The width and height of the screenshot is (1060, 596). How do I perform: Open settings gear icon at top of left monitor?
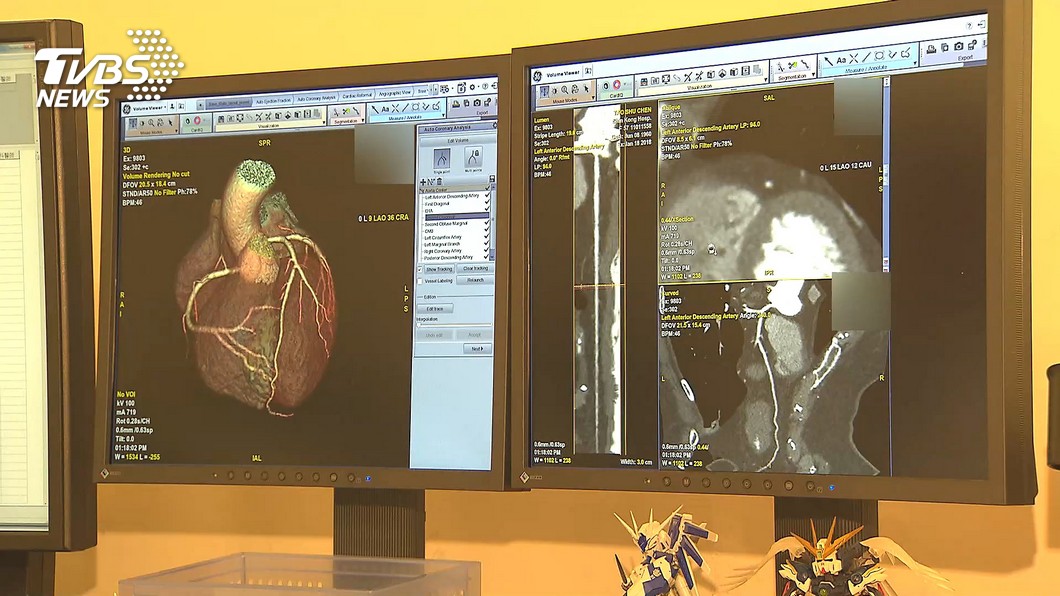[x=473, y=87]
